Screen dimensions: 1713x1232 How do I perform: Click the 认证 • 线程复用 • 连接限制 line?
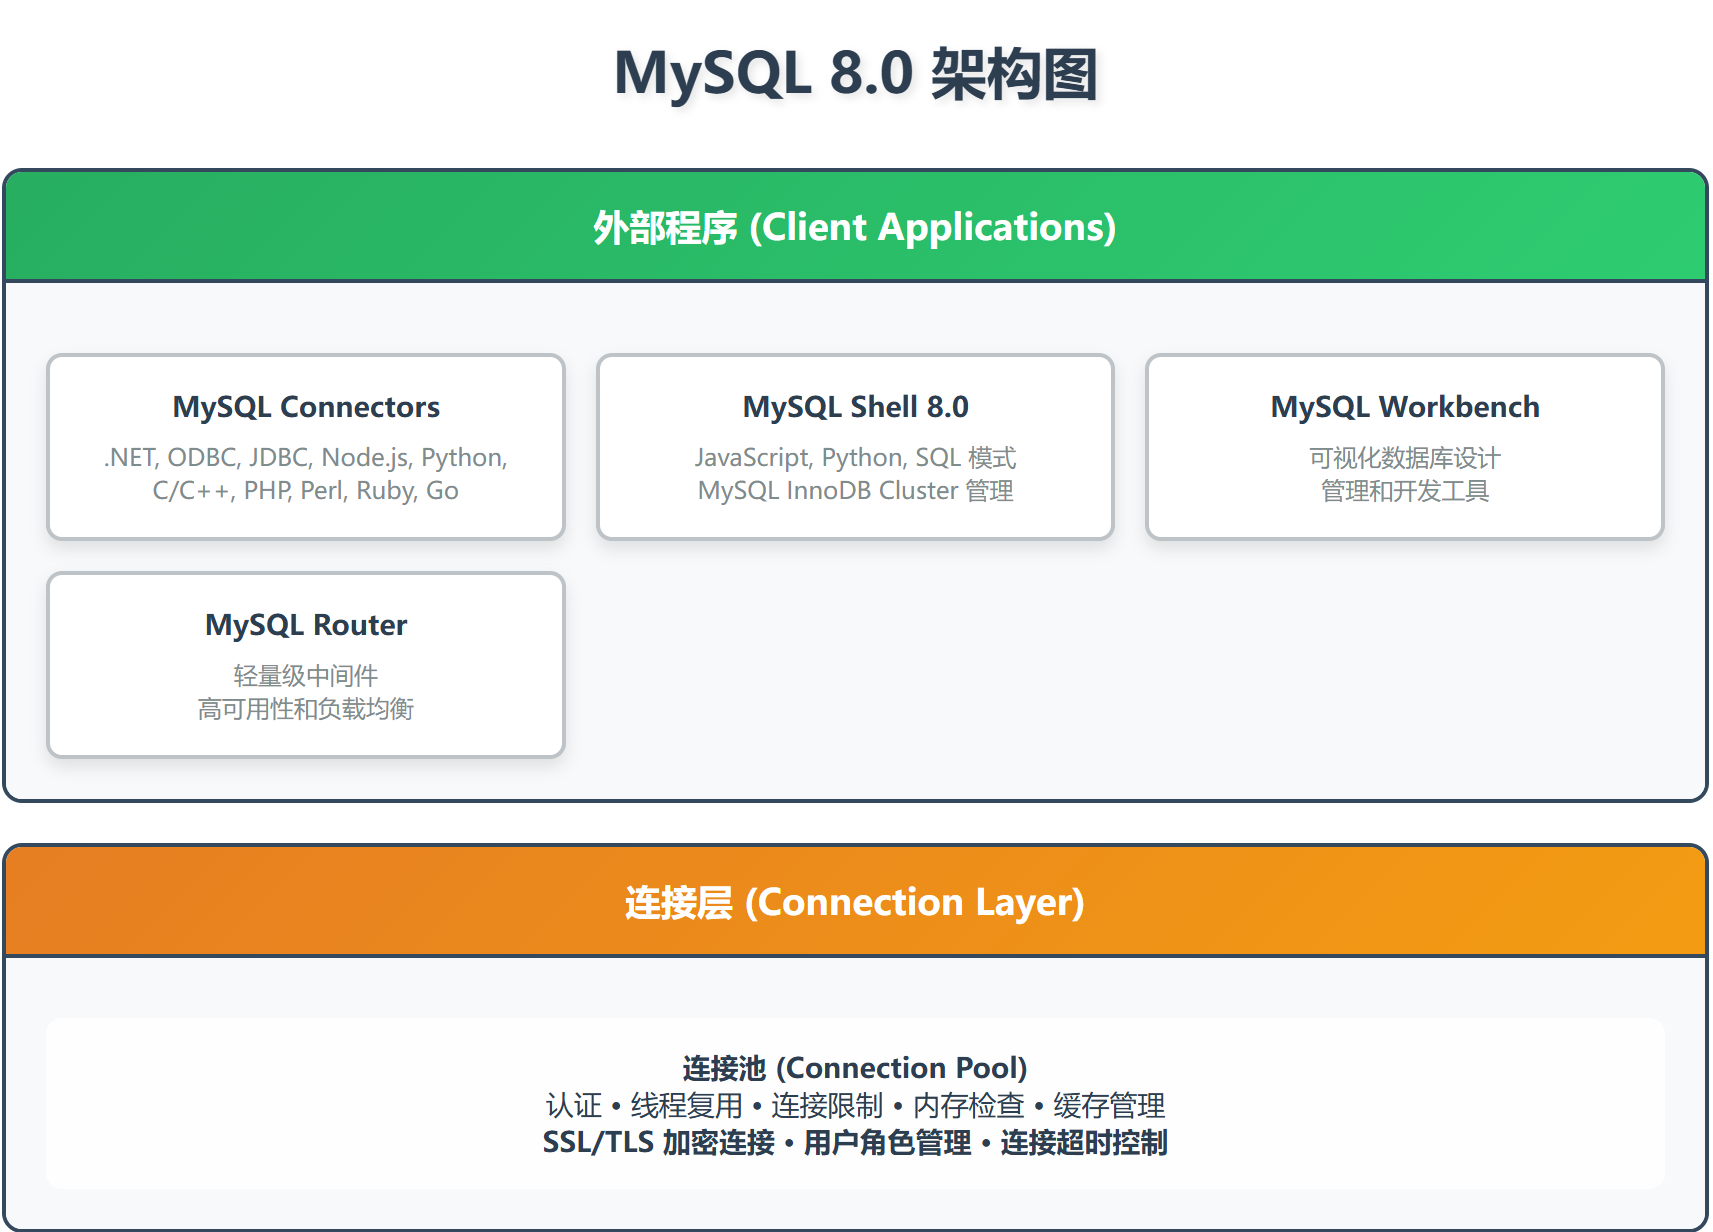855,1105
